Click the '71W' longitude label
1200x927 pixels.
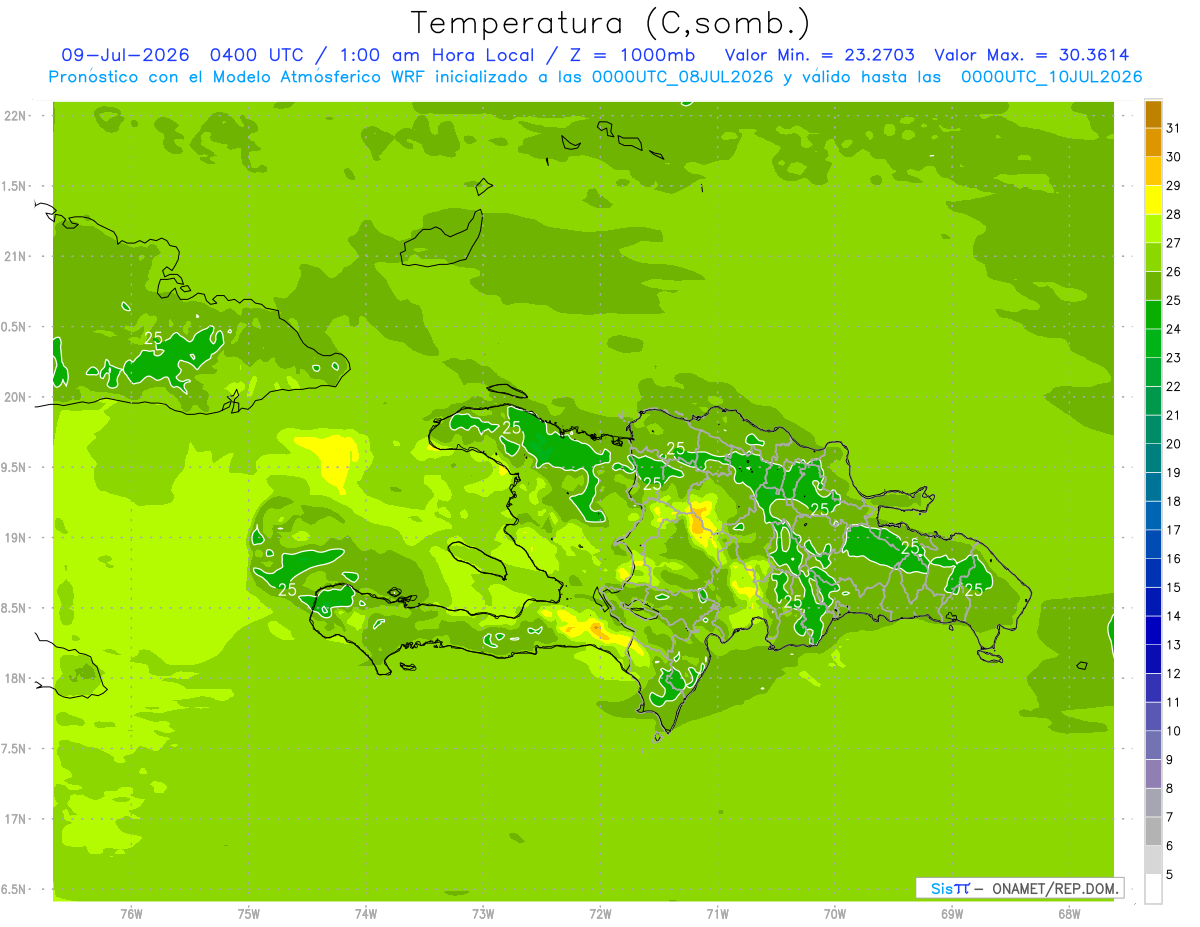[717, 914]
